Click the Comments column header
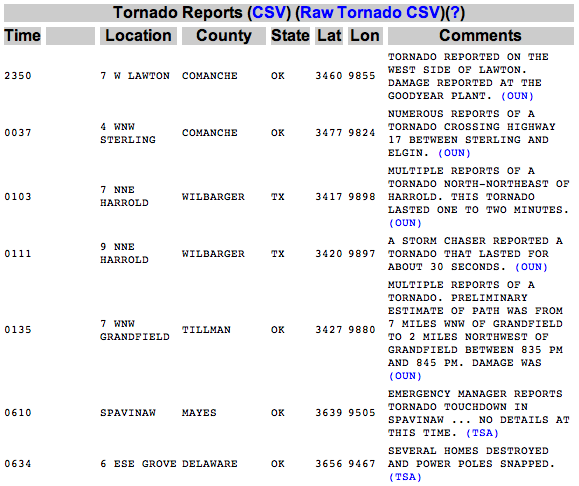 (480, 36)
